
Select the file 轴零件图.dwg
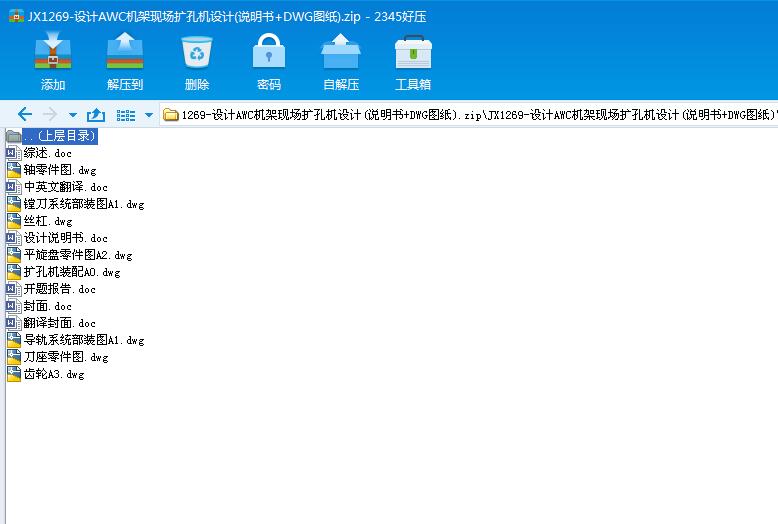pos(60,170)
